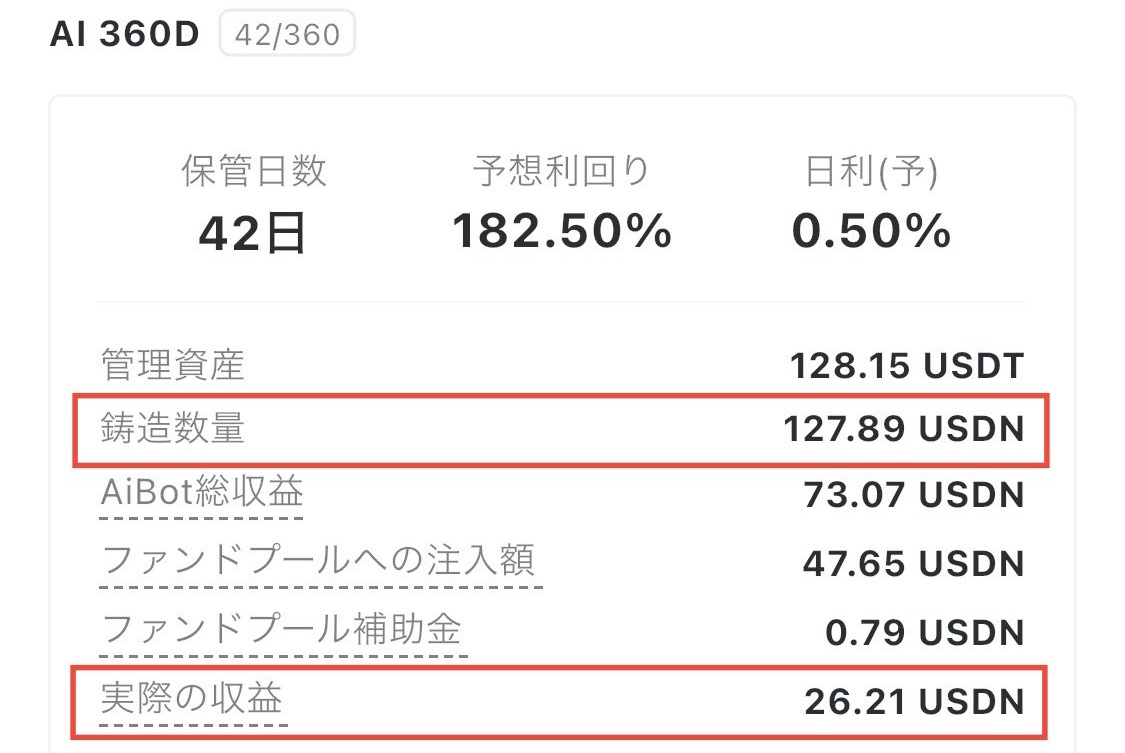Click the 73.07 USDN amount
This screenshot has height=753, width=1125.
[x=913, y=495]
